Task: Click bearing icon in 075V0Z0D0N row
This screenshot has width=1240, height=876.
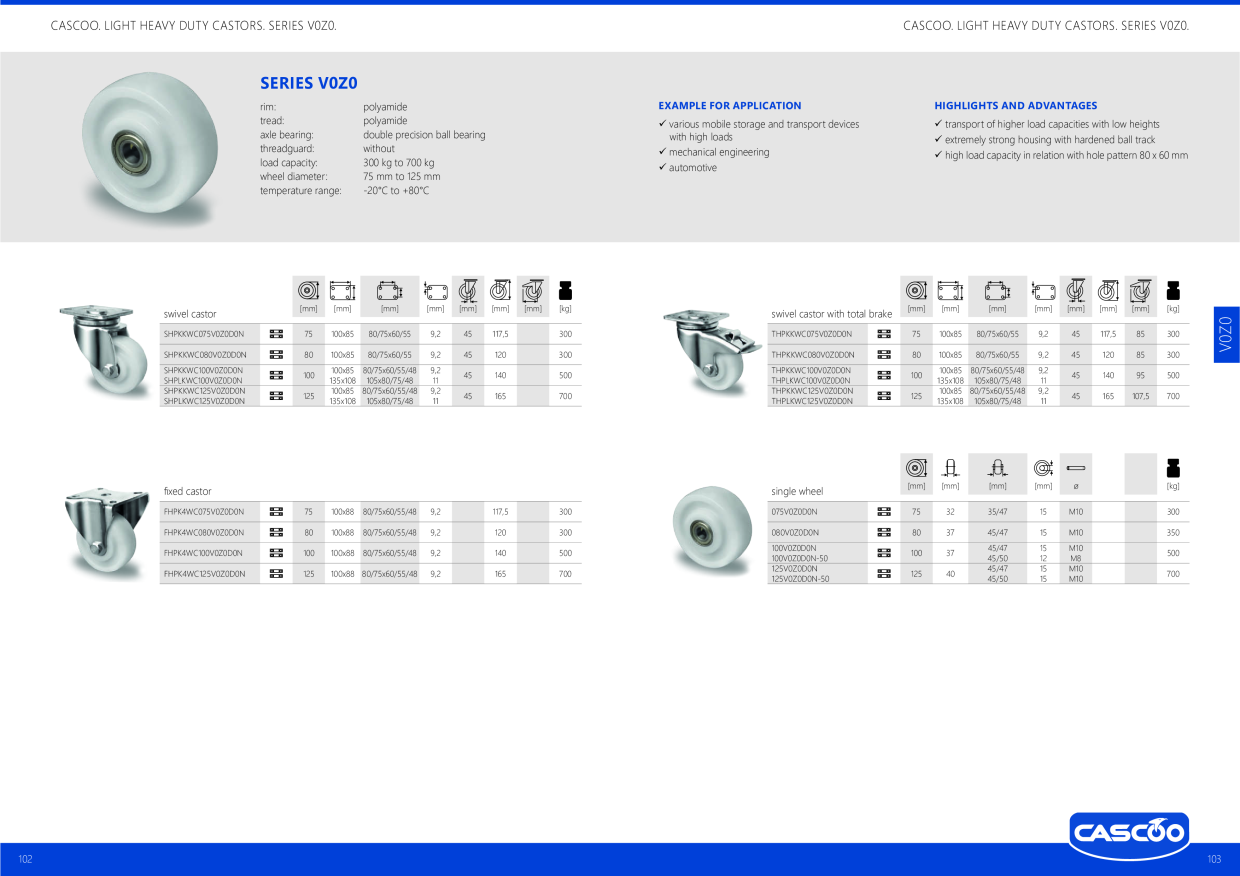Action: (884, 512)
